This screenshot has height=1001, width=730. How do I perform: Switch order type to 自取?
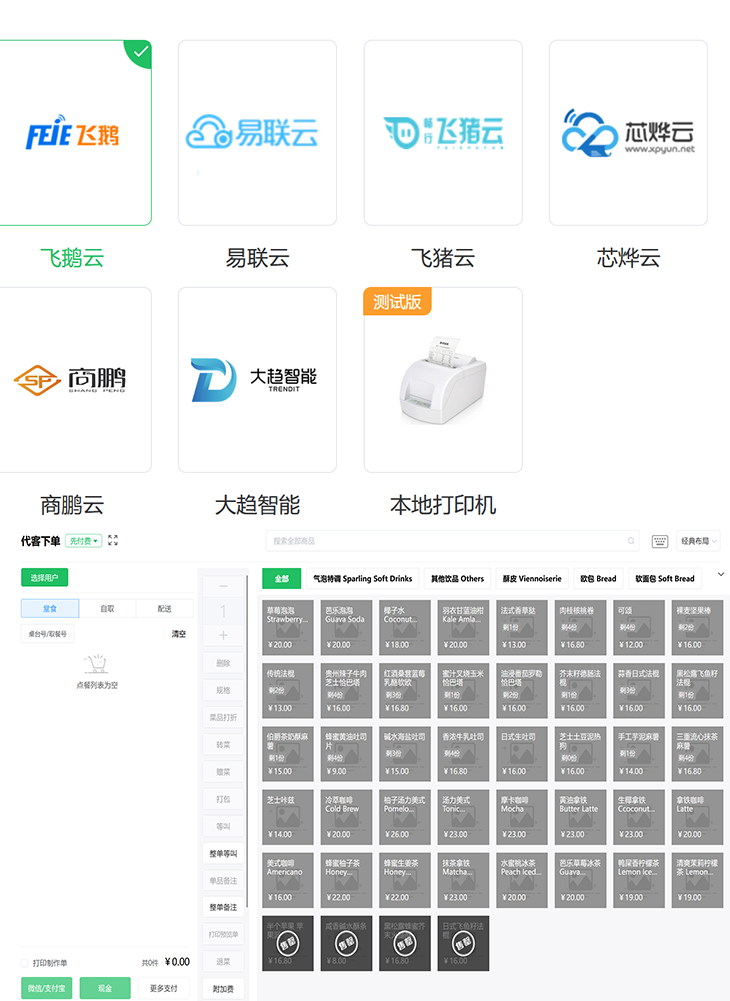[107, 608]
